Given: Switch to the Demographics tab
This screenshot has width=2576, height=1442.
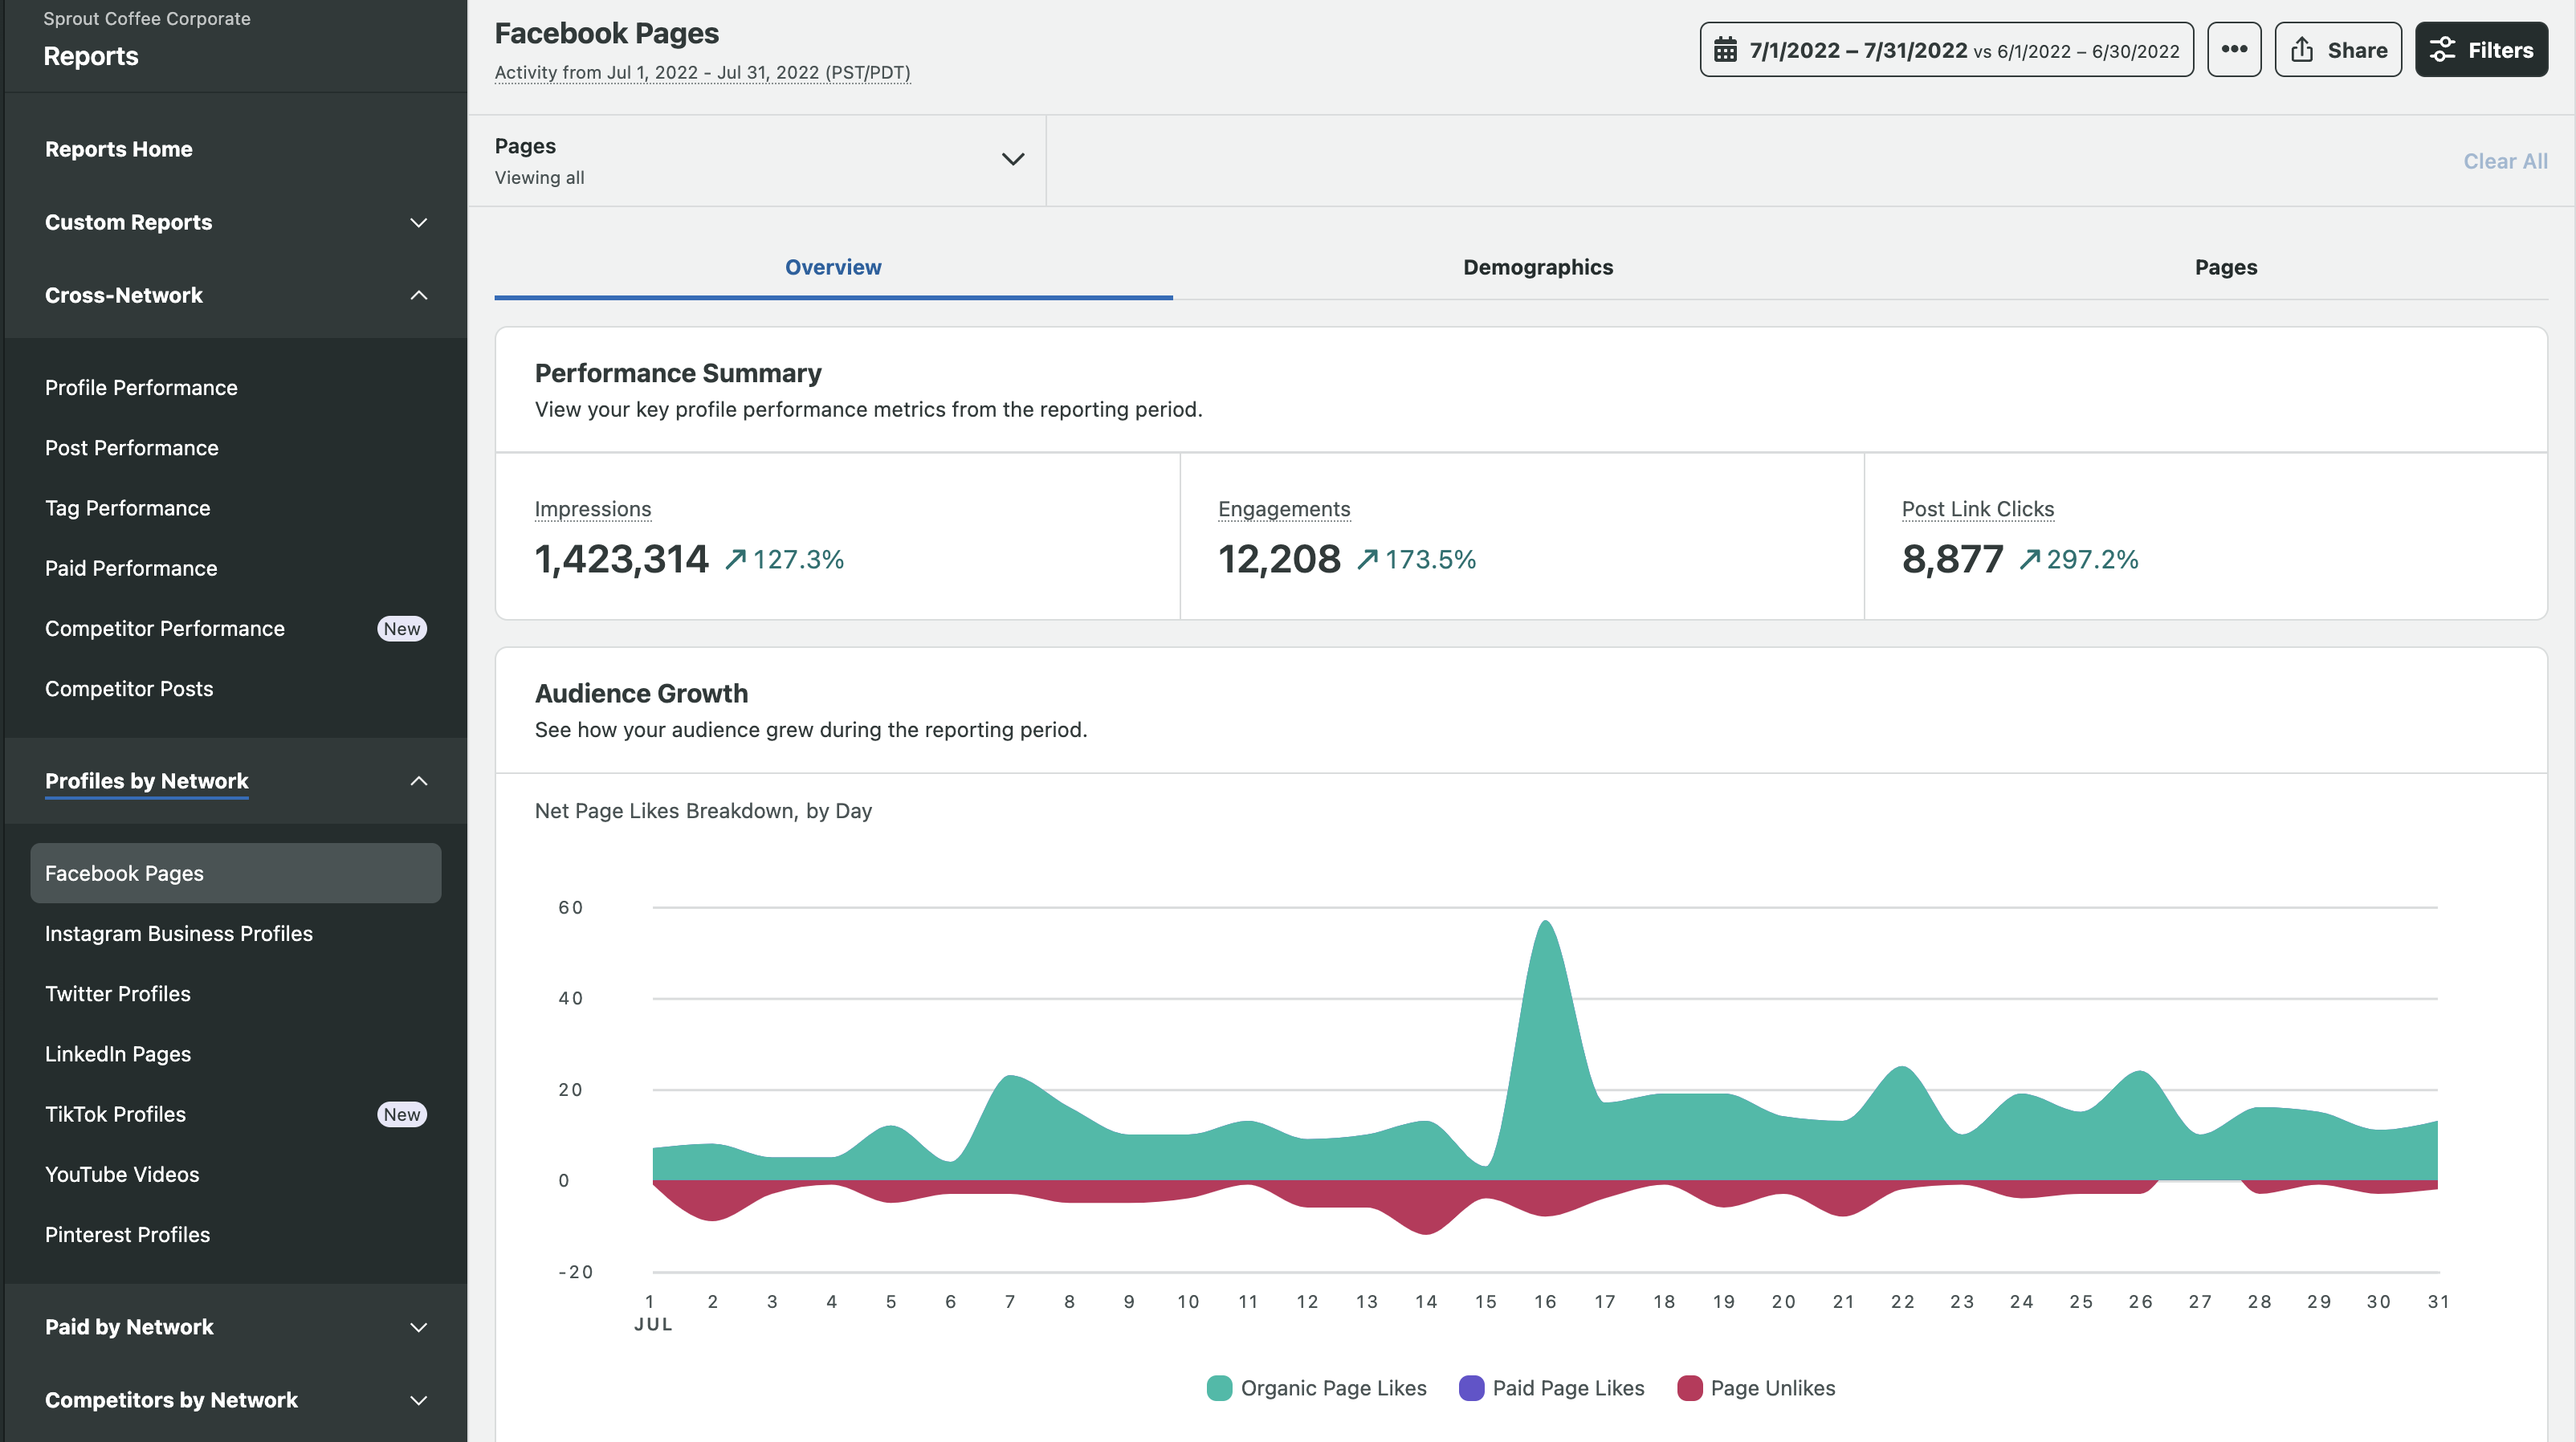Looking at the screenshot, I should click(x=1538, y=267).
